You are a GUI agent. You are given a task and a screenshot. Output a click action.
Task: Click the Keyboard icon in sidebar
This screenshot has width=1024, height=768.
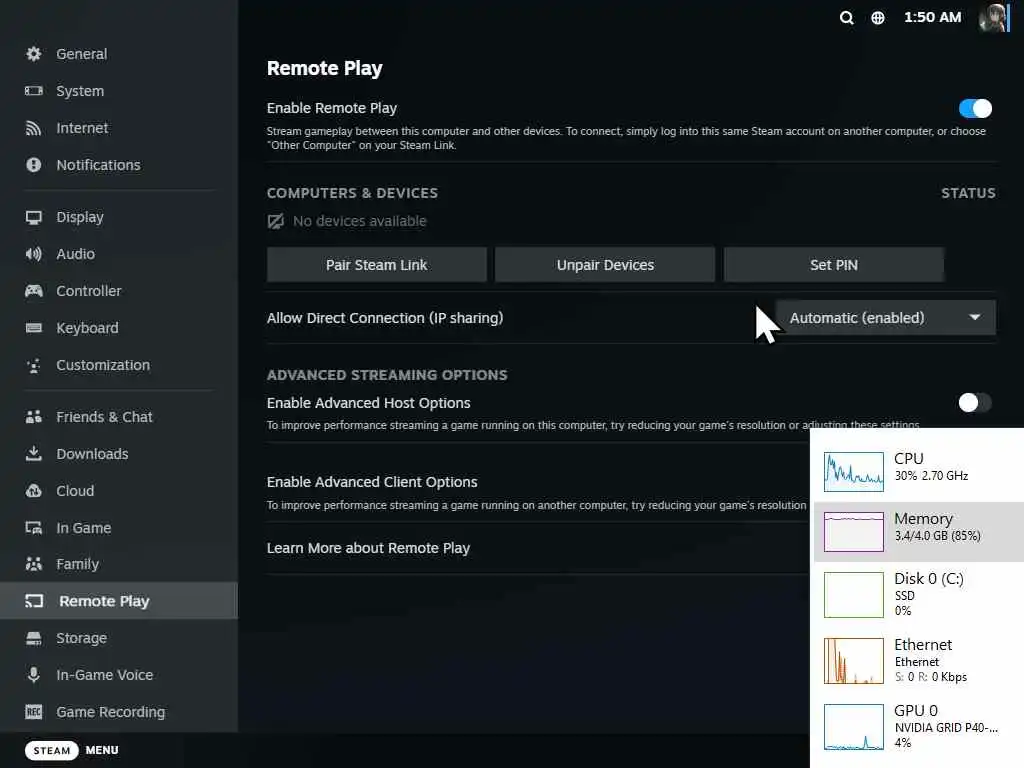coord(33,328)
